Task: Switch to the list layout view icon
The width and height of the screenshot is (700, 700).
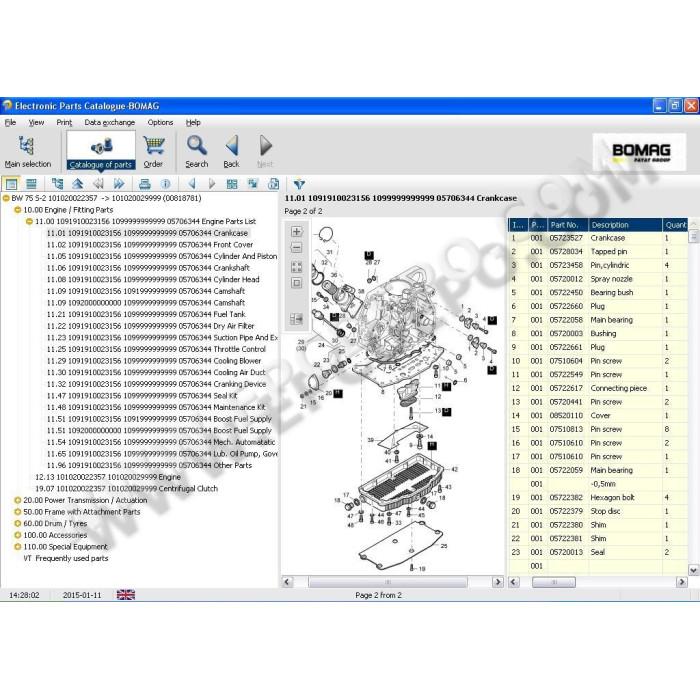Action: pos(31,184)
